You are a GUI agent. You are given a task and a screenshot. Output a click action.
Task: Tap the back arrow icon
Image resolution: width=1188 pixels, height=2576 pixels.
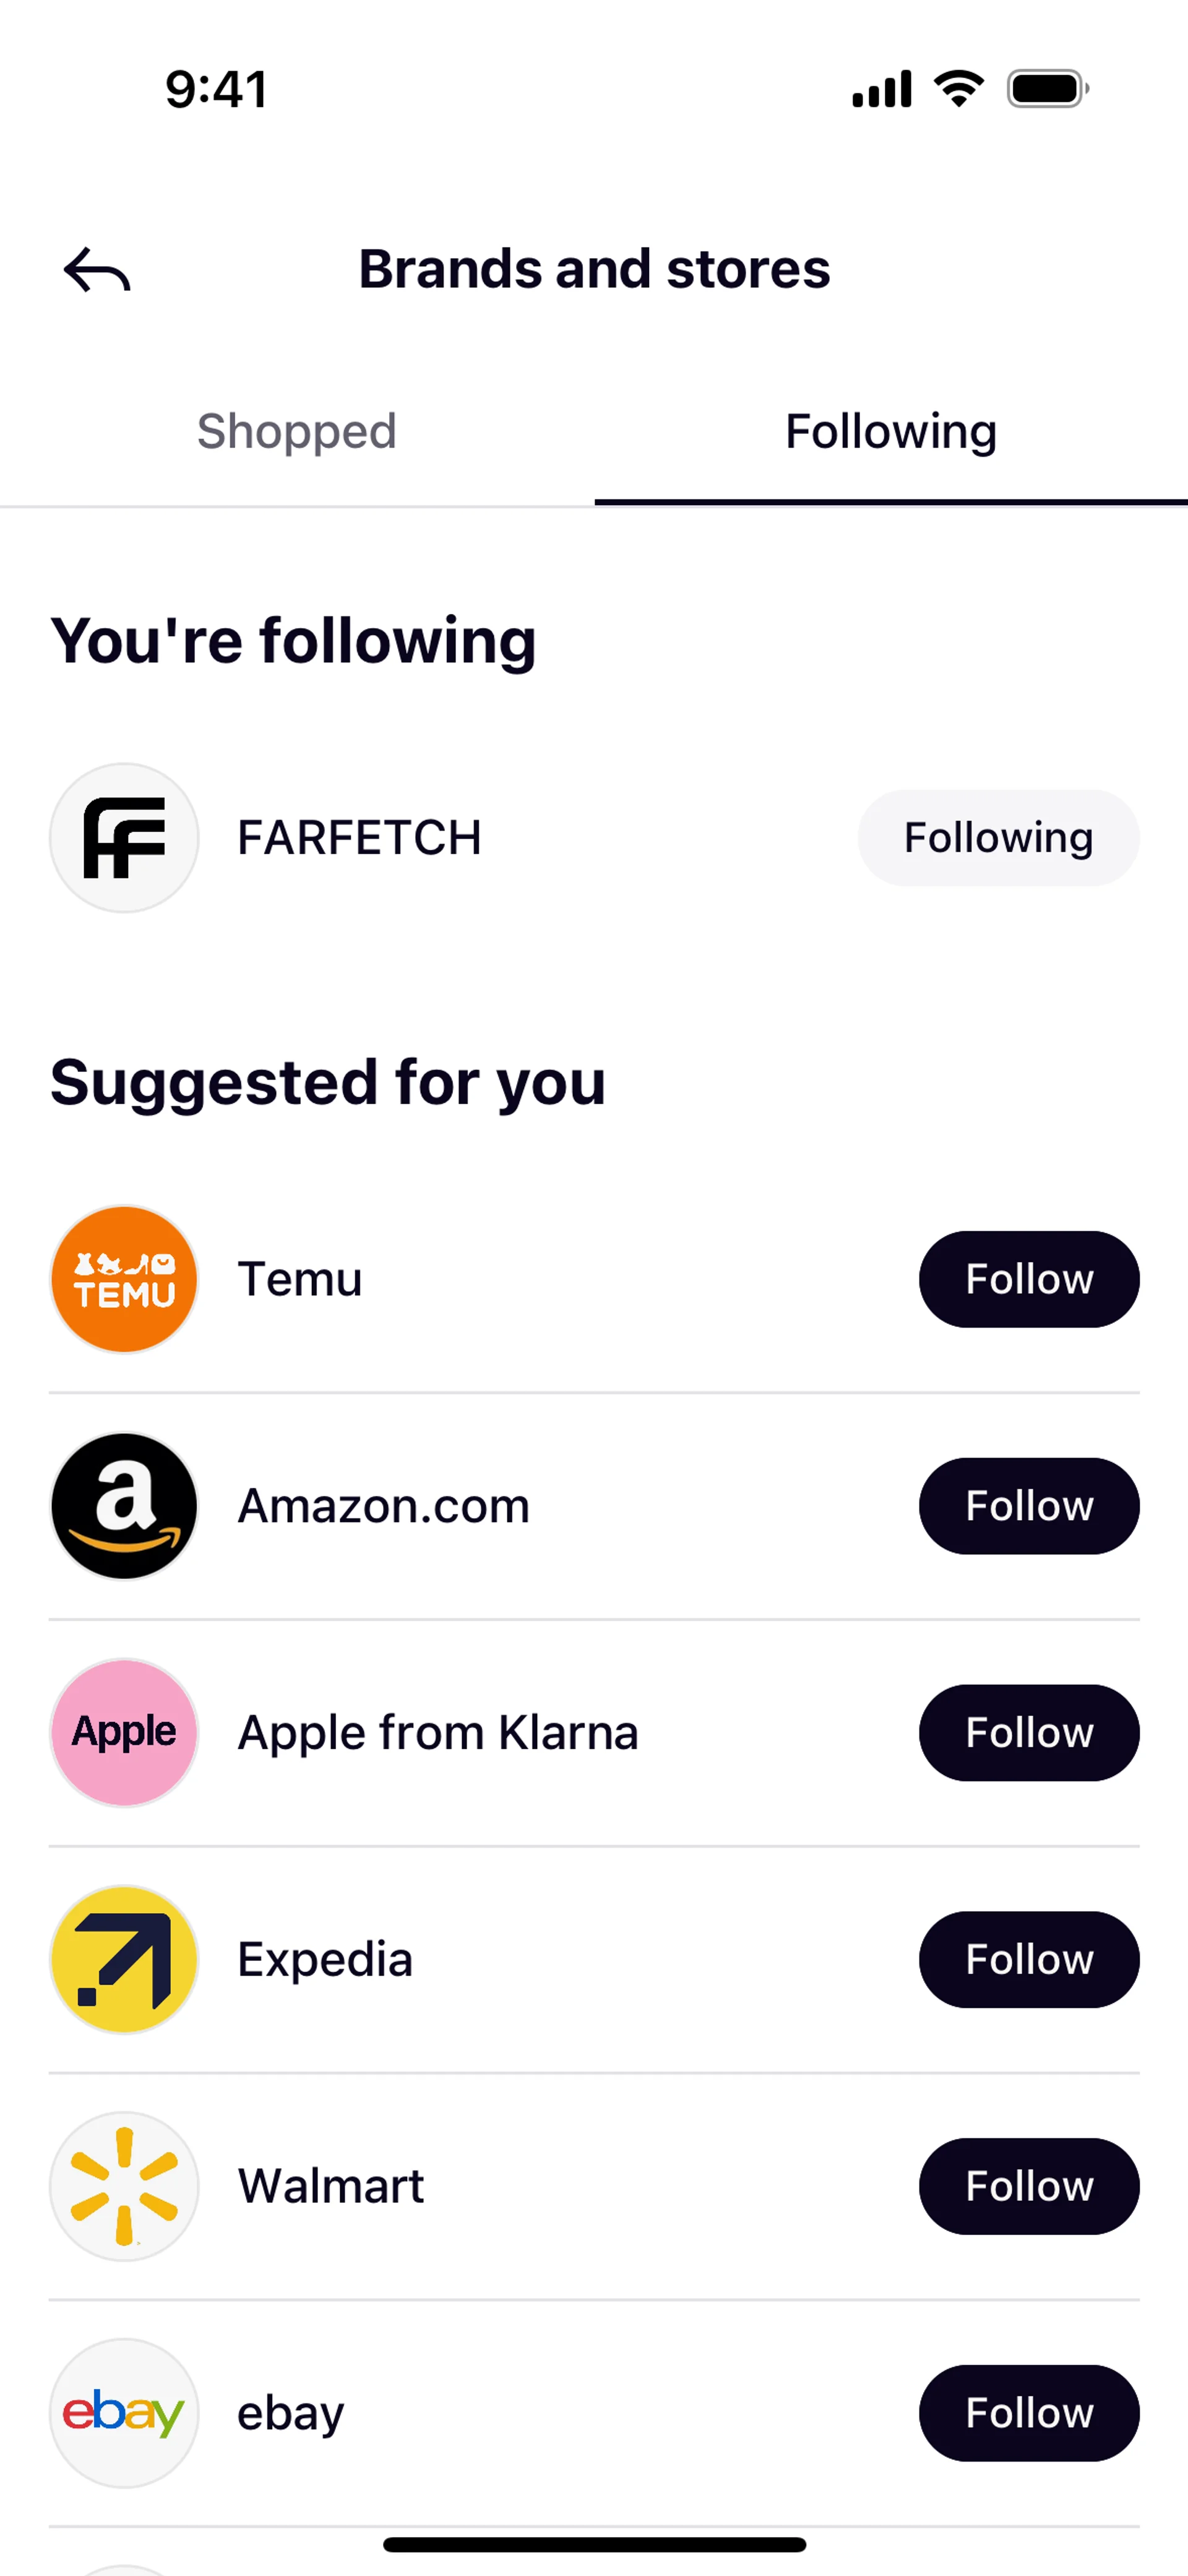(97, 270)
